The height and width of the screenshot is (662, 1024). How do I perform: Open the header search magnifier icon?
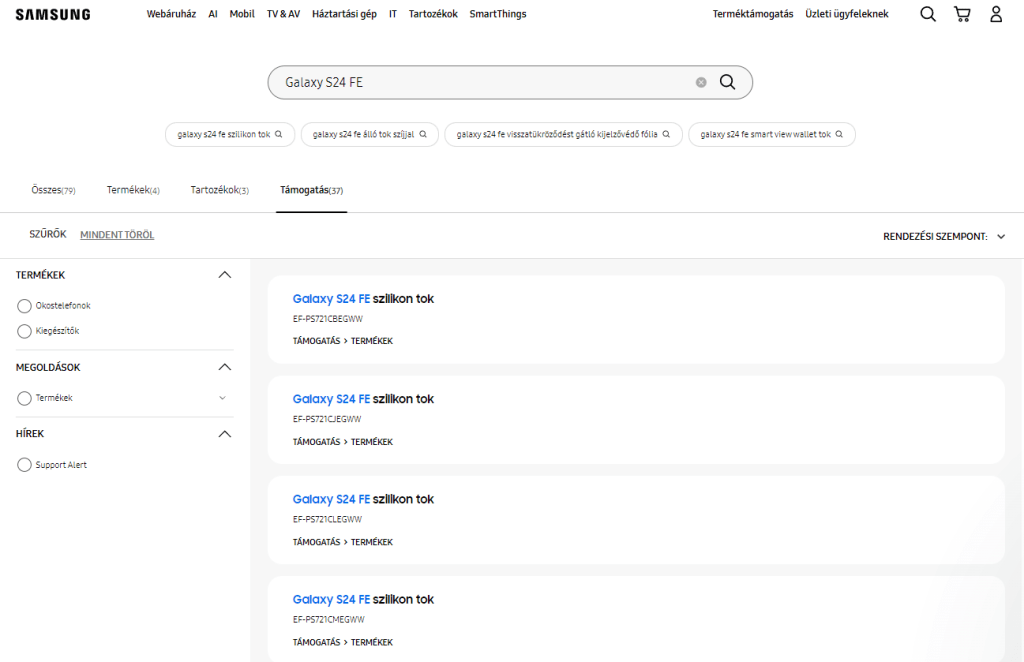tap(928, 14)
